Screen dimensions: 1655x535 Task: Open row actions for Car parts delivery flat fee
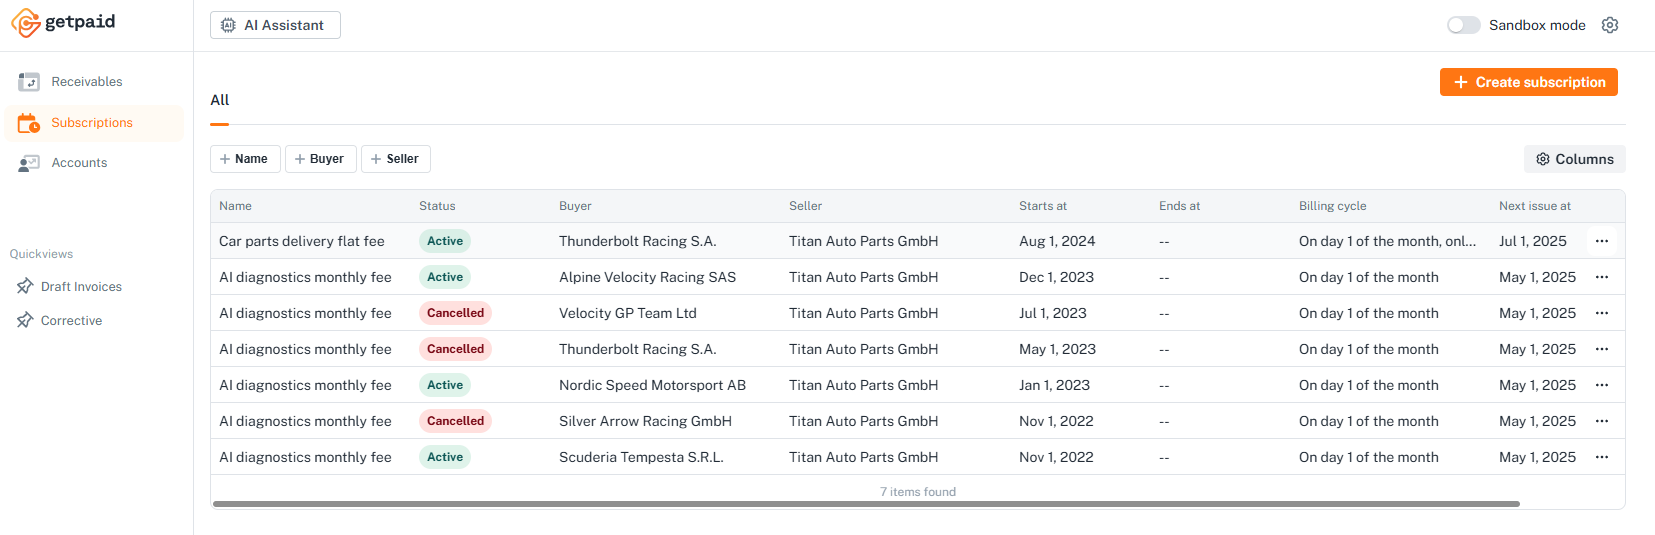tap(1602, 241)
